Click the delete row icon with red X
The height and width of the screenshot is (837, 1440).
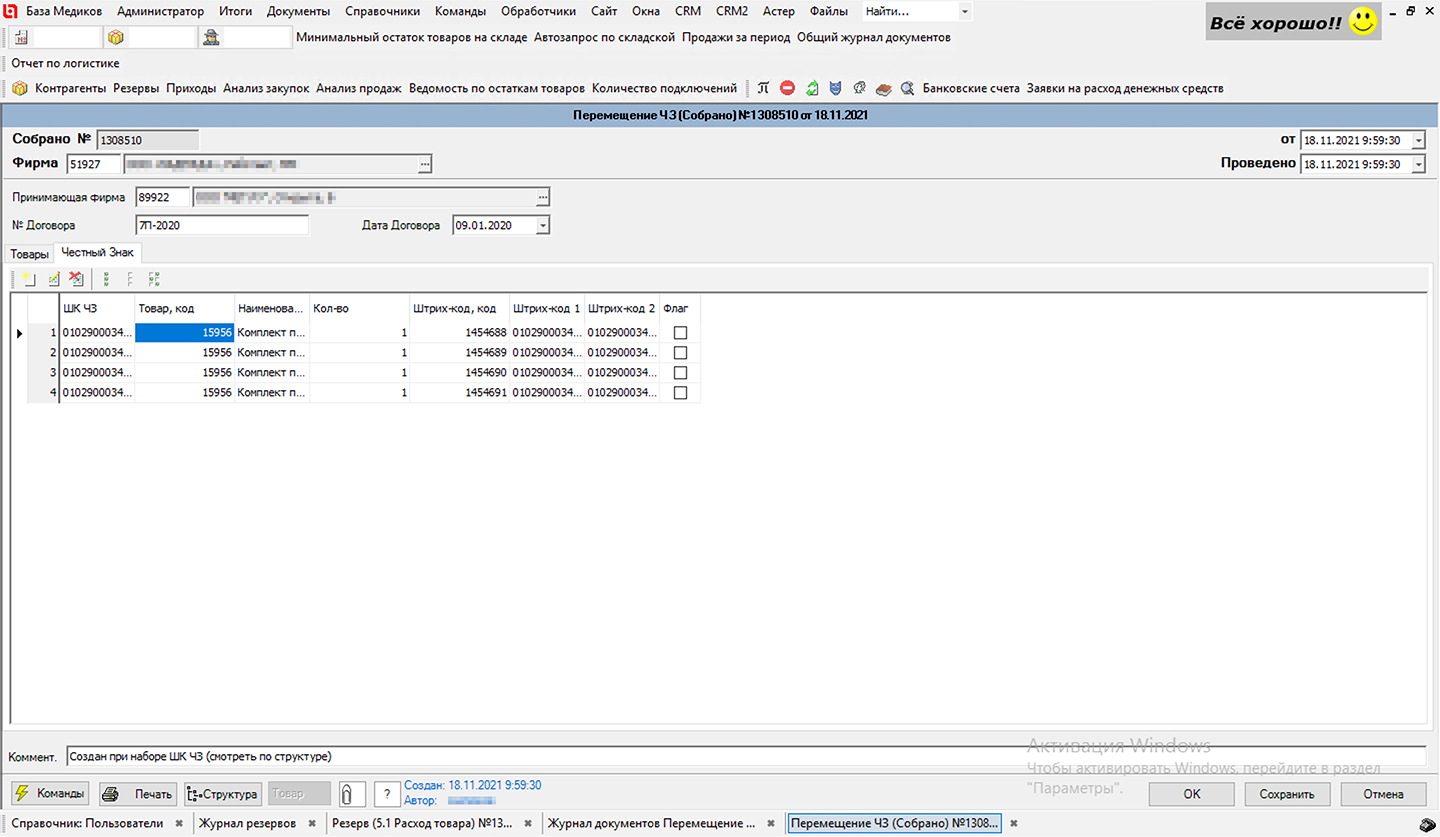(x=76, y=280)
